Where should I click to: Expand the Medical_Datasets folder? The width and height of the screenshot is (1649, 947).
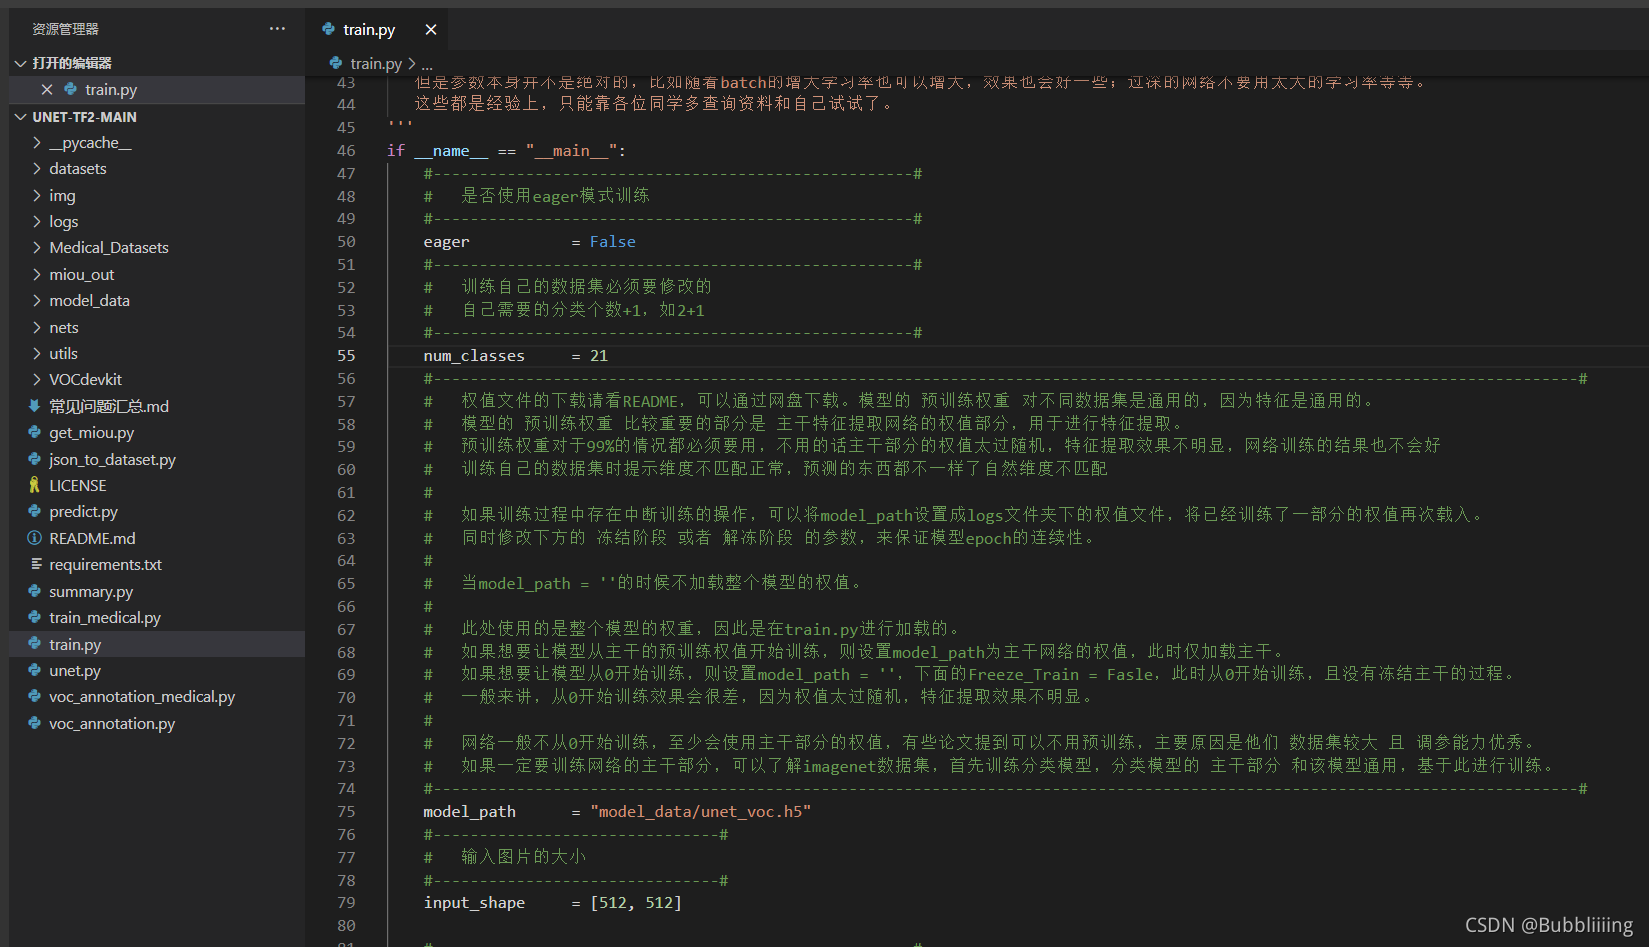coord(37,247)
